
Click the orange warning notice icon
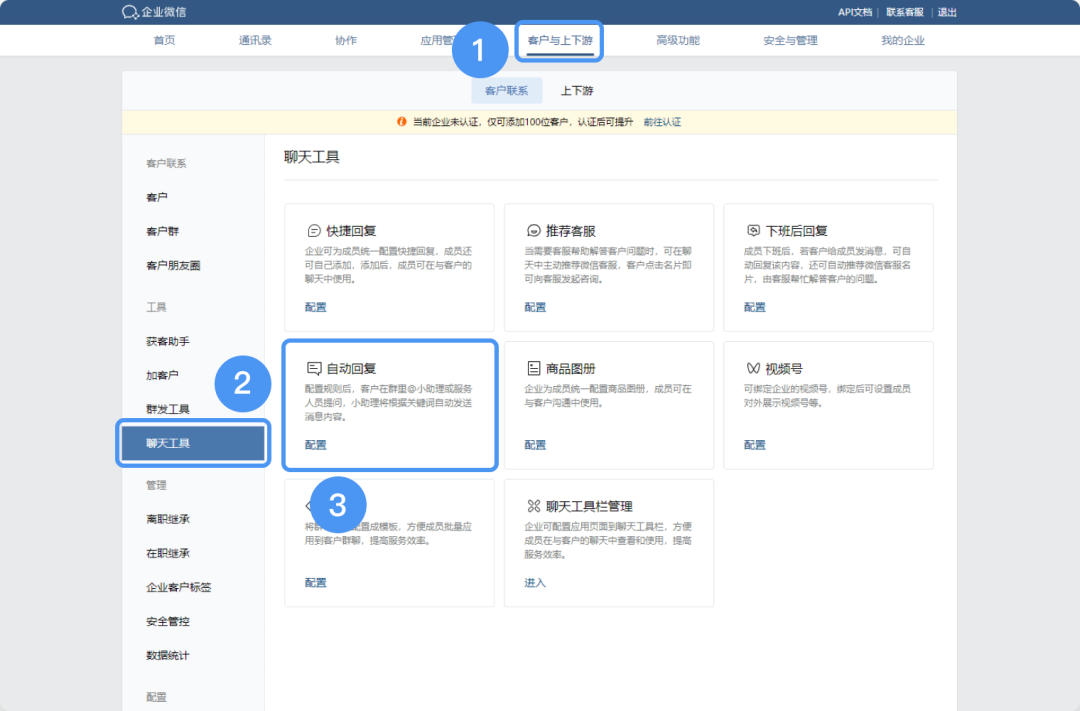click(402, 122)
